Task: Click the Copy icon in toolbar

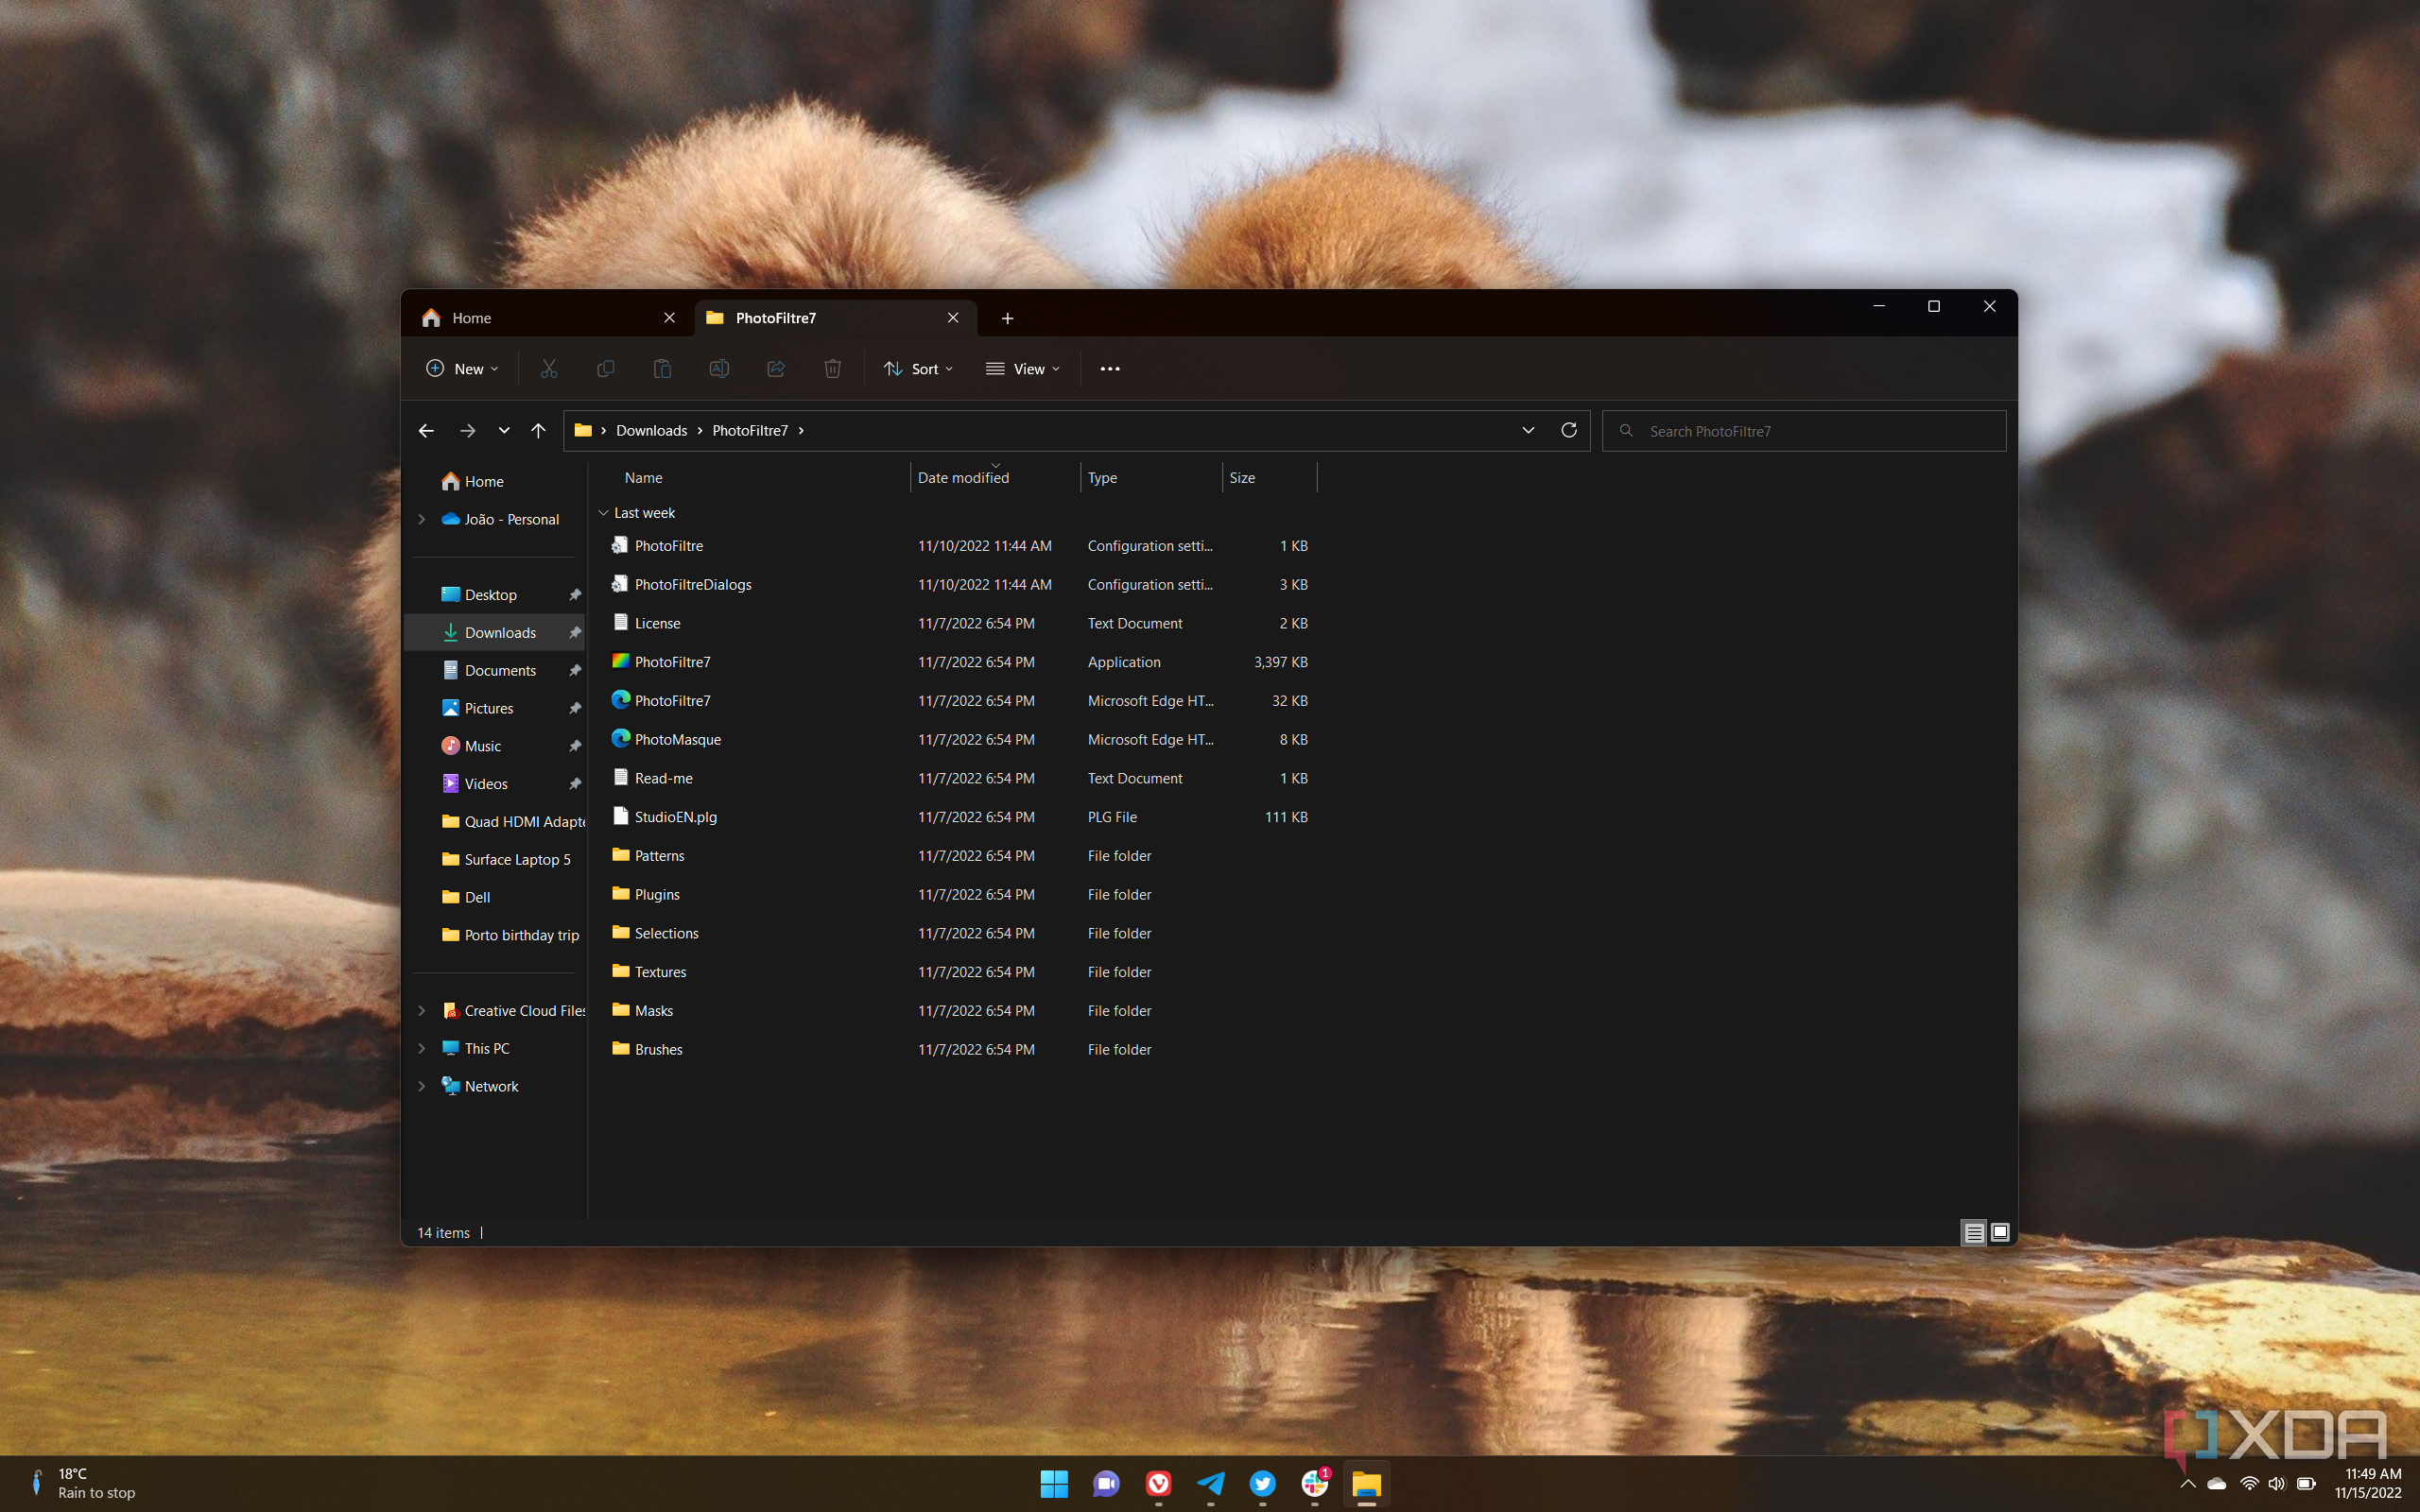Action: coord(605,369)
